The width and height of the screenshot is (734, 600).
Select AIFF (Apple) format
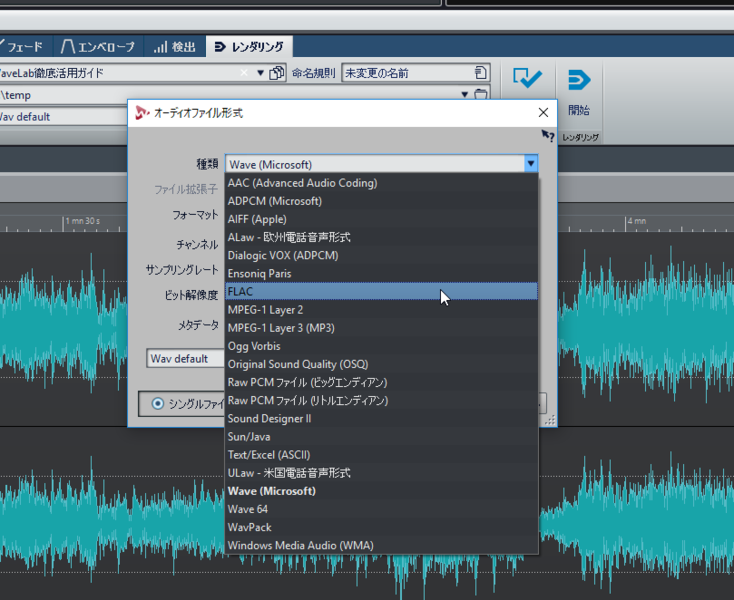pos(381,219)
